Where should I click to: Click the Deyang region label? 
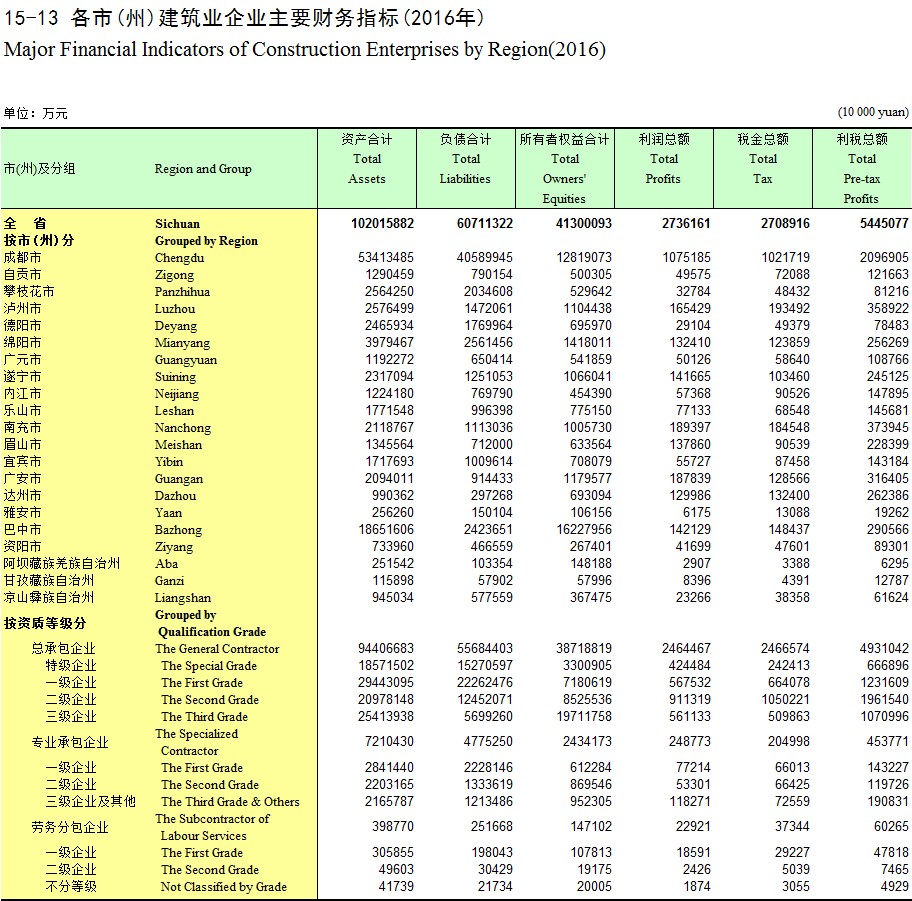[x=176, y=326]
